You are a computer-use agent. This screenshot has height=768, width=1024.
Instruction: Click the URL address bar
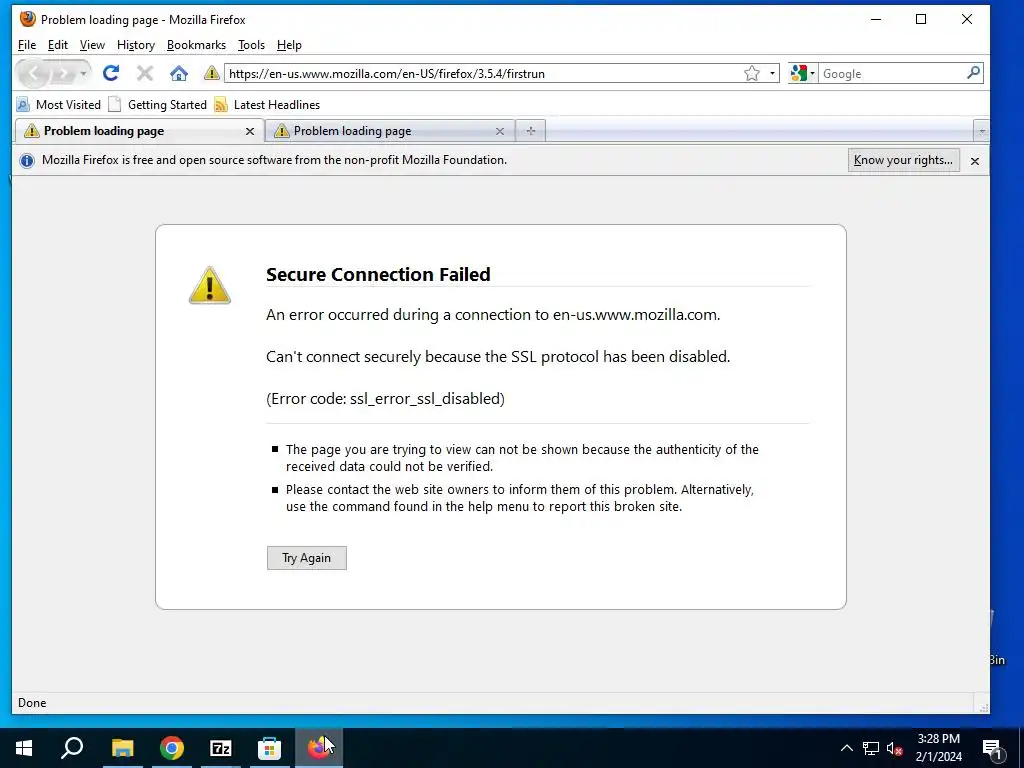click(x=483, y=74)
